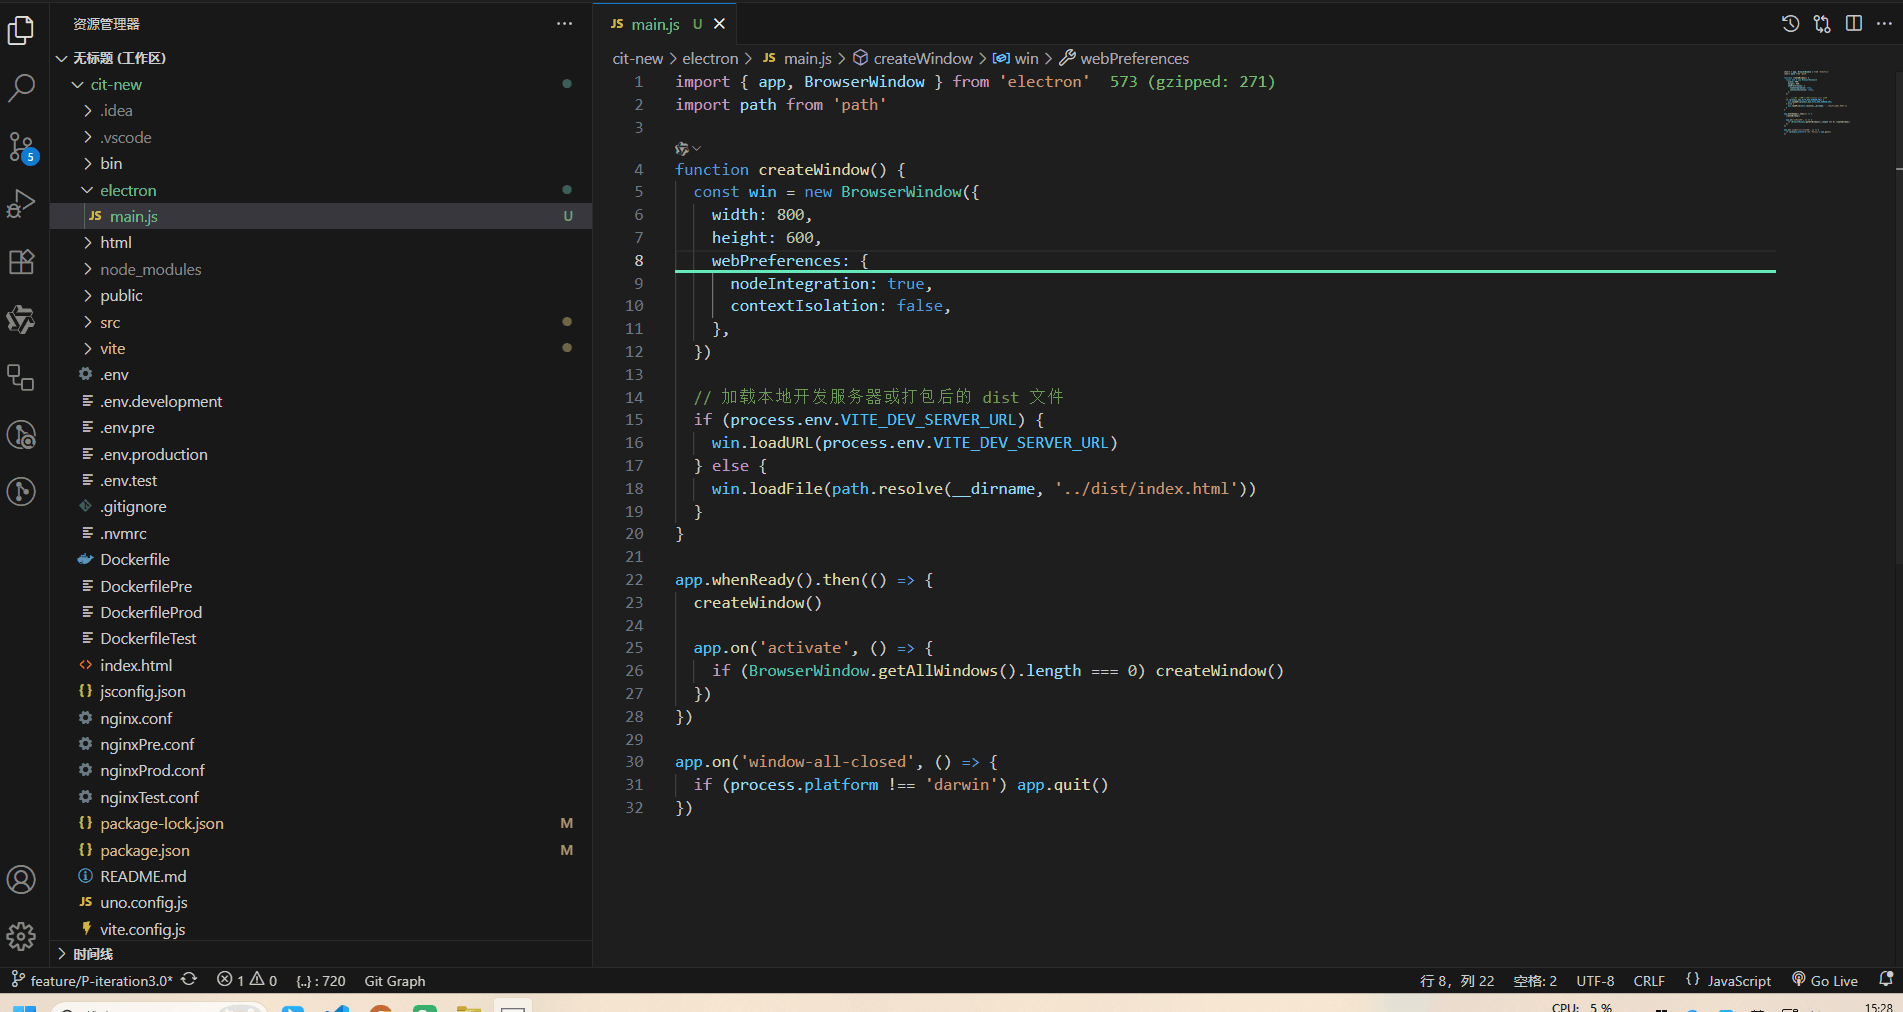Open notifications bell in status bar
1903x1012 pixels.
tap(1886, 980)
